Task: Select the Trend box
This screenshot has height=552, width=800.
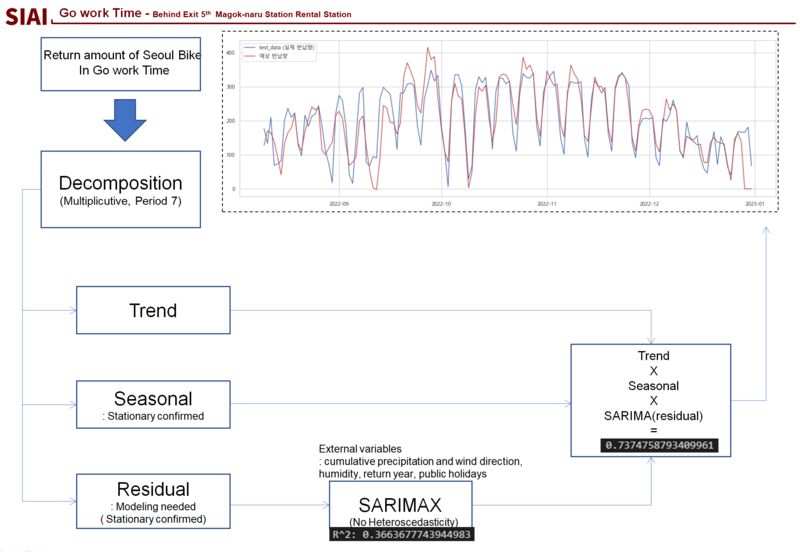Action: tap(153, 310)
